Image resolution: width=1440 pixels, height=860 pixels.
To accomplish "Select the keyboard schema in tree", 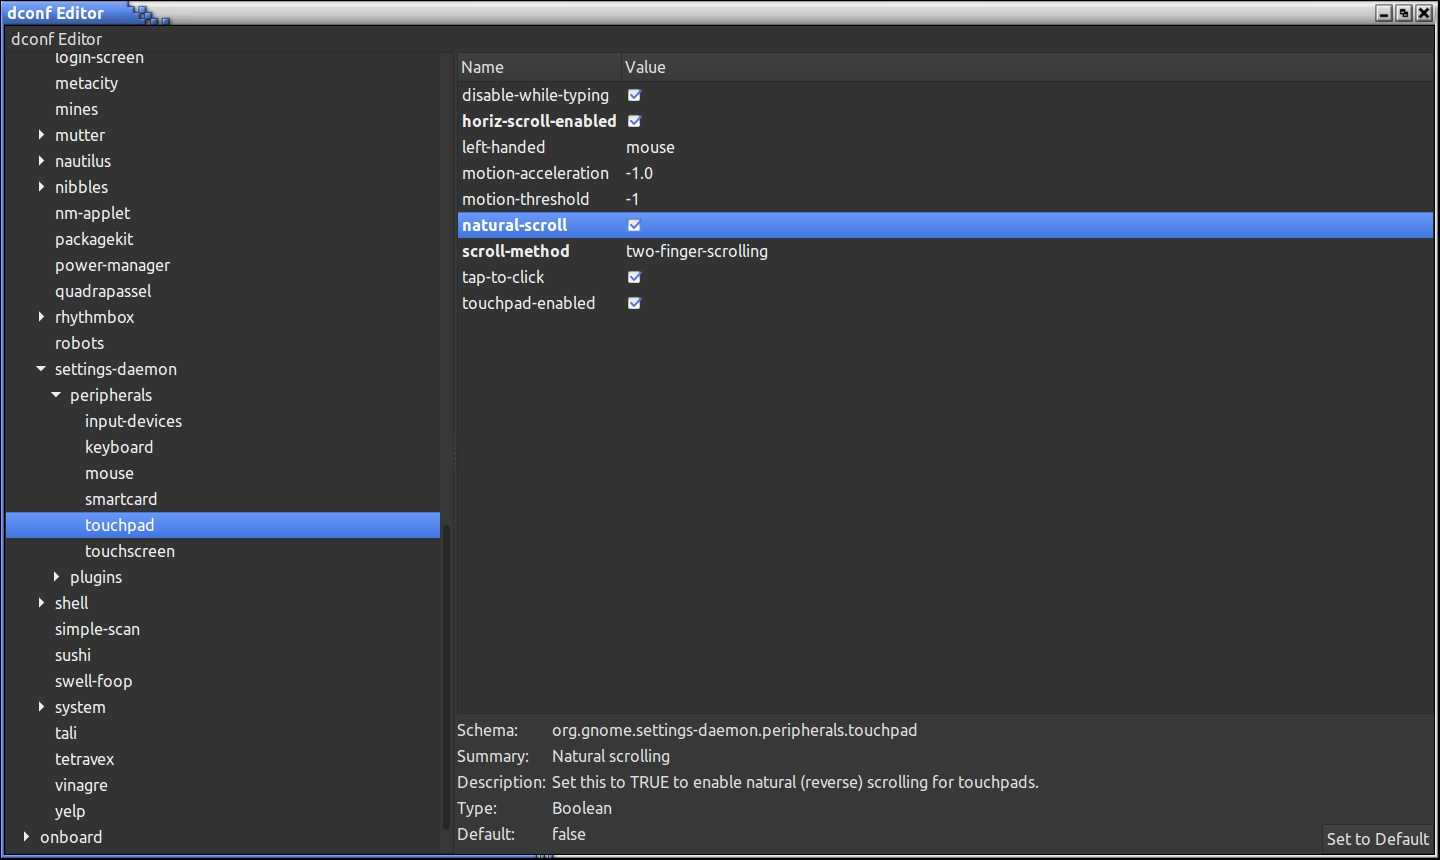I will pos(119,447).
